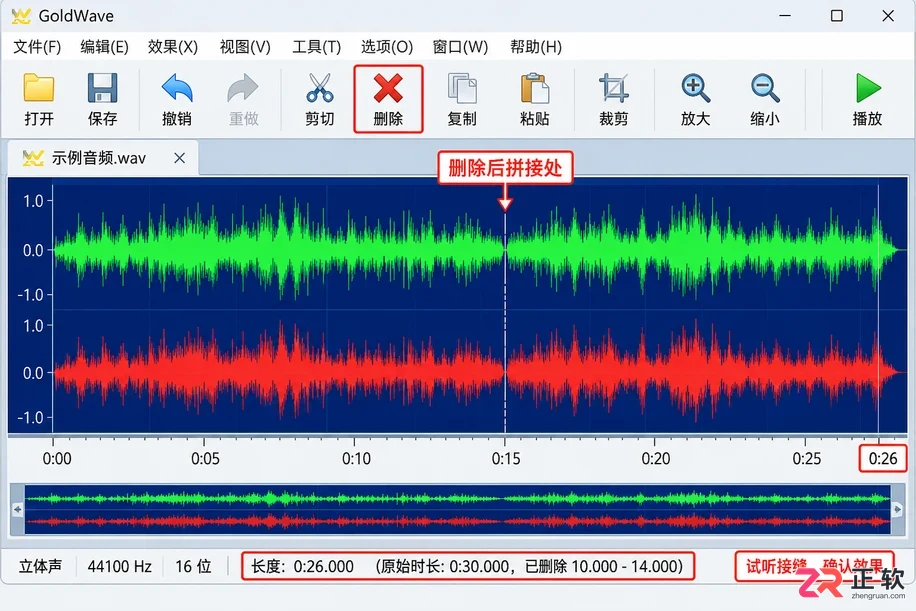Close the GoldWave window
This screenshot has height=611, width=916.
point(888,16)
